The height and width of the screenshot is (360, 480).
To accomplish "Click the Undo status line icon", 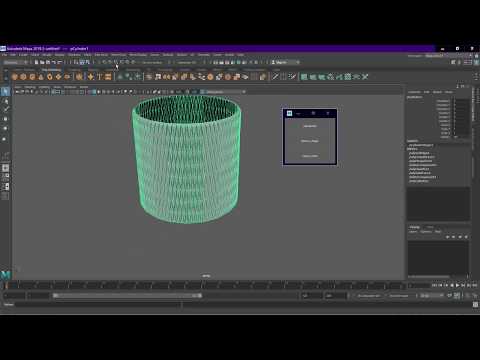I will [54, 62].
